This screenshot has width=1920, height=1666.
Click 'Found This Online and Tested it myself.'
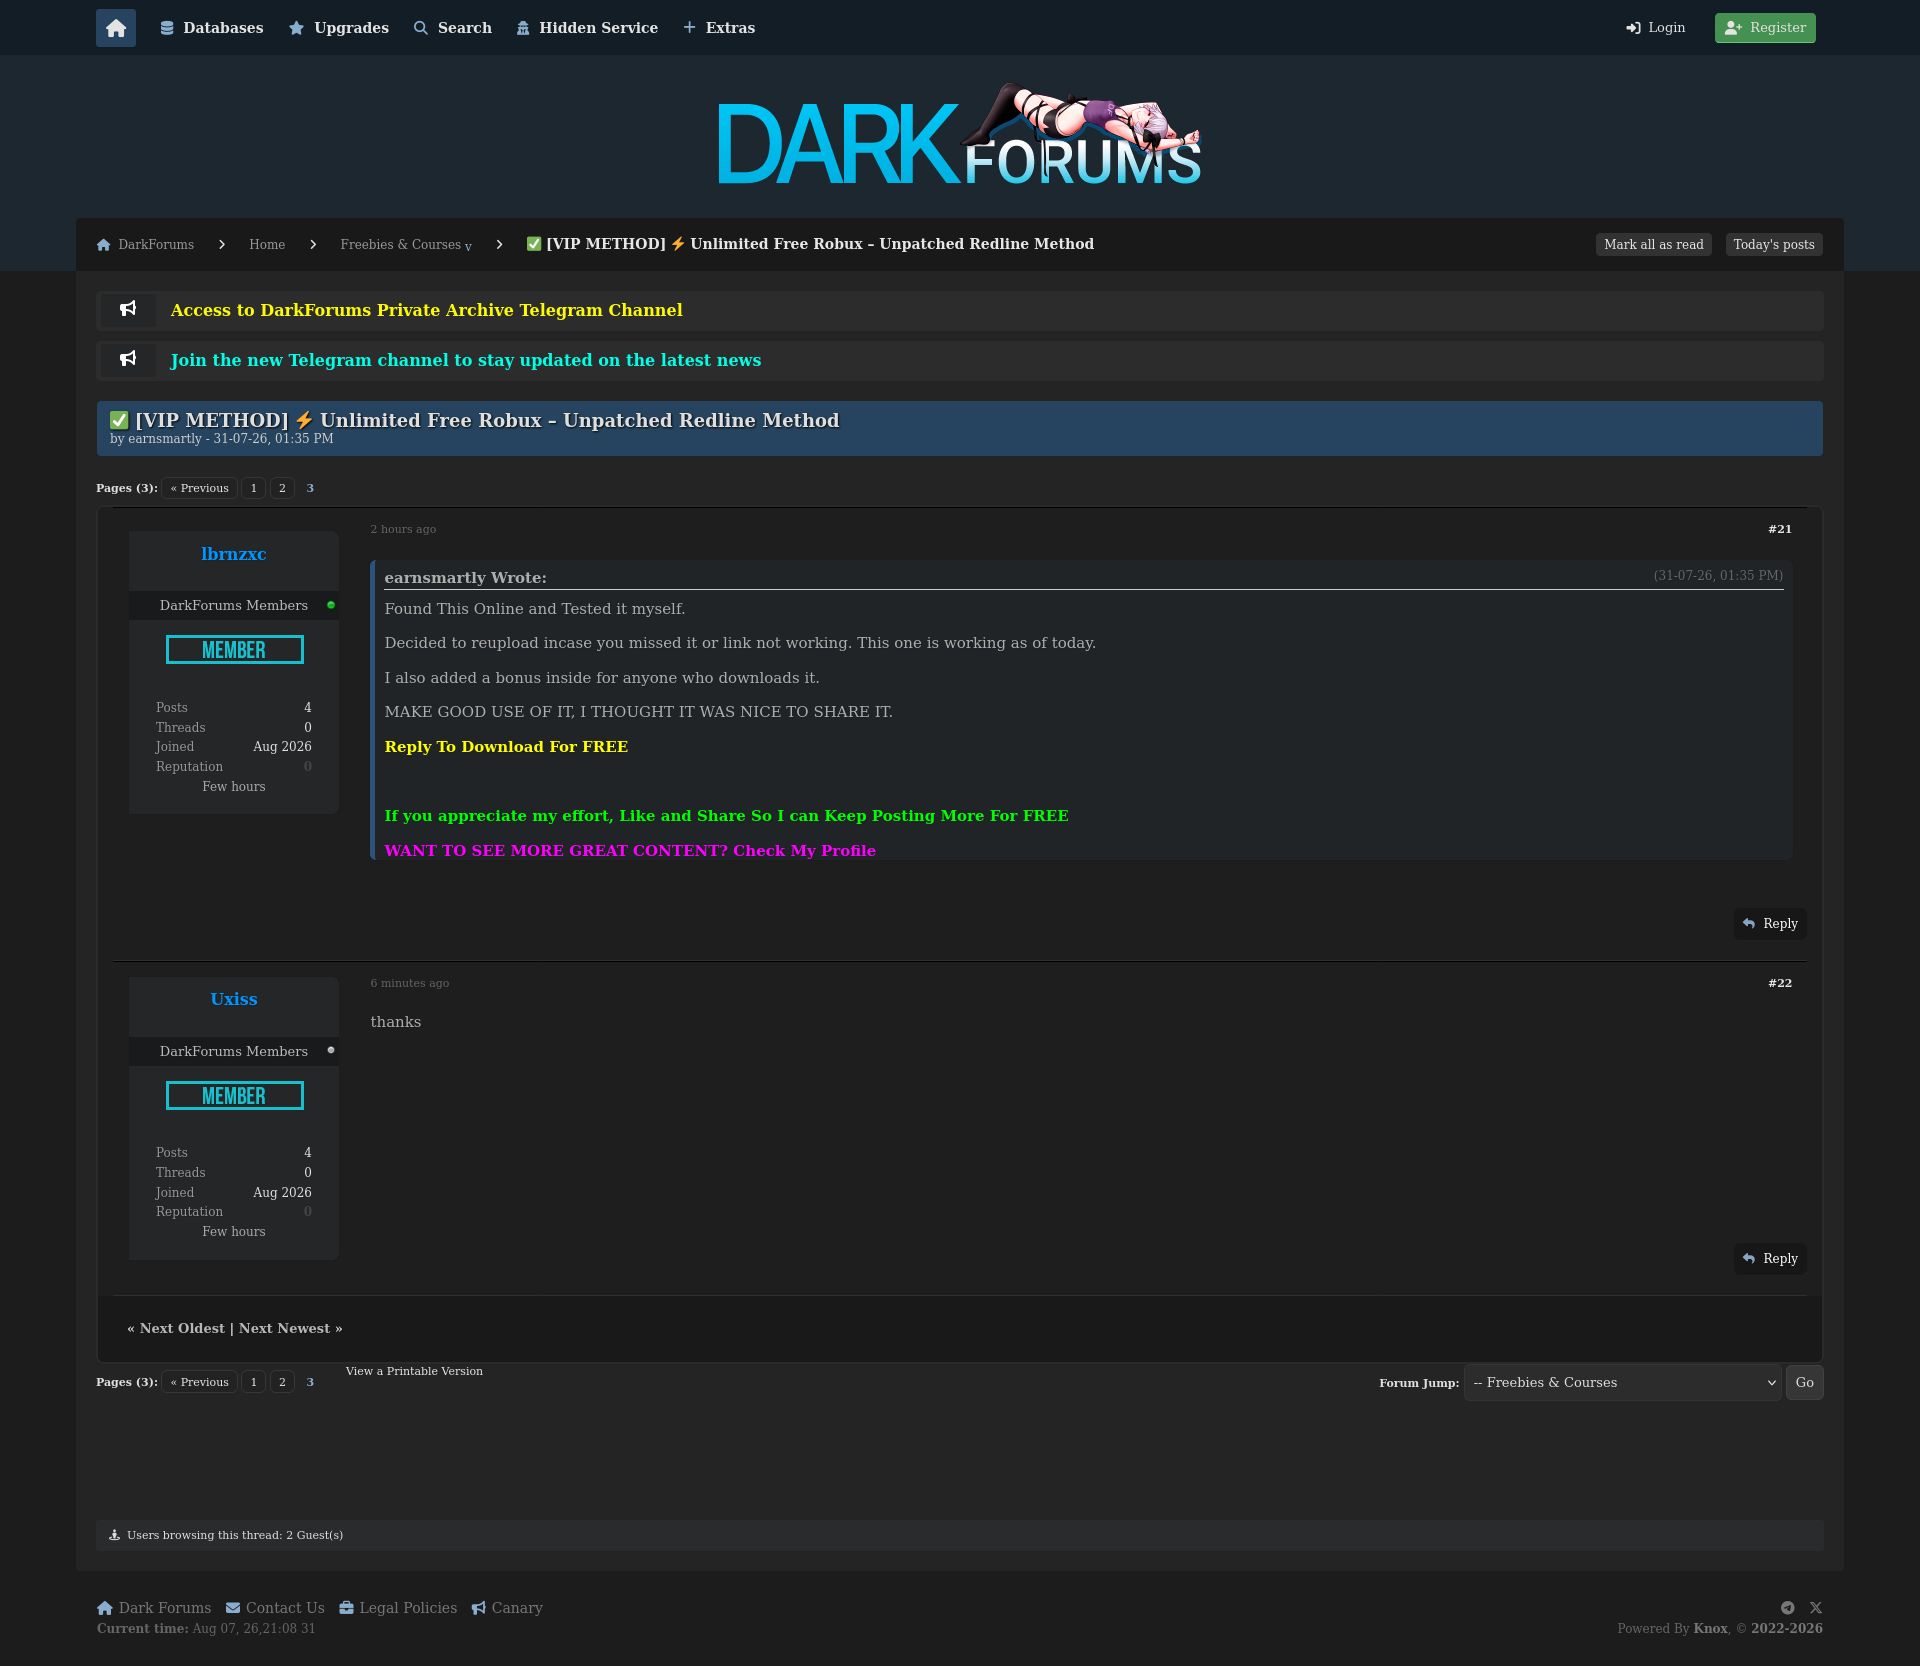(535, 609)
